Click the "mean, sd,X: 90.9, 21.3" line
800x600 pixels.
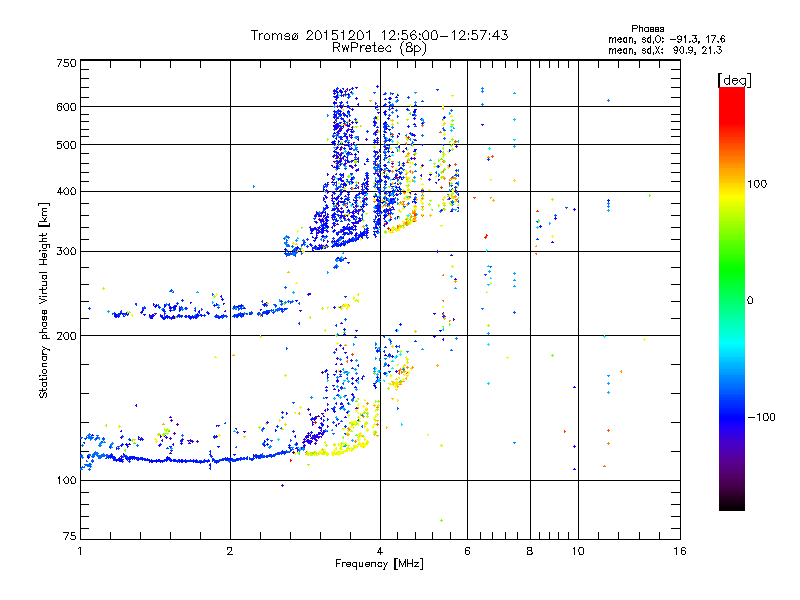point(665,50)
